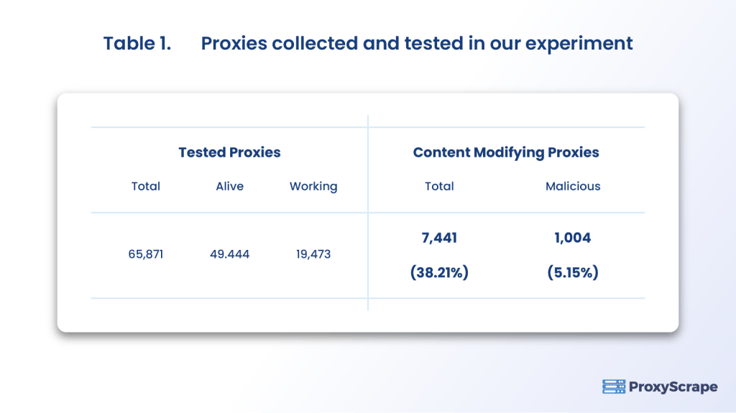Click the Total subheader under Content Modifying Proxies
This screenshot has width=736, height=413.
pos(439,186)
